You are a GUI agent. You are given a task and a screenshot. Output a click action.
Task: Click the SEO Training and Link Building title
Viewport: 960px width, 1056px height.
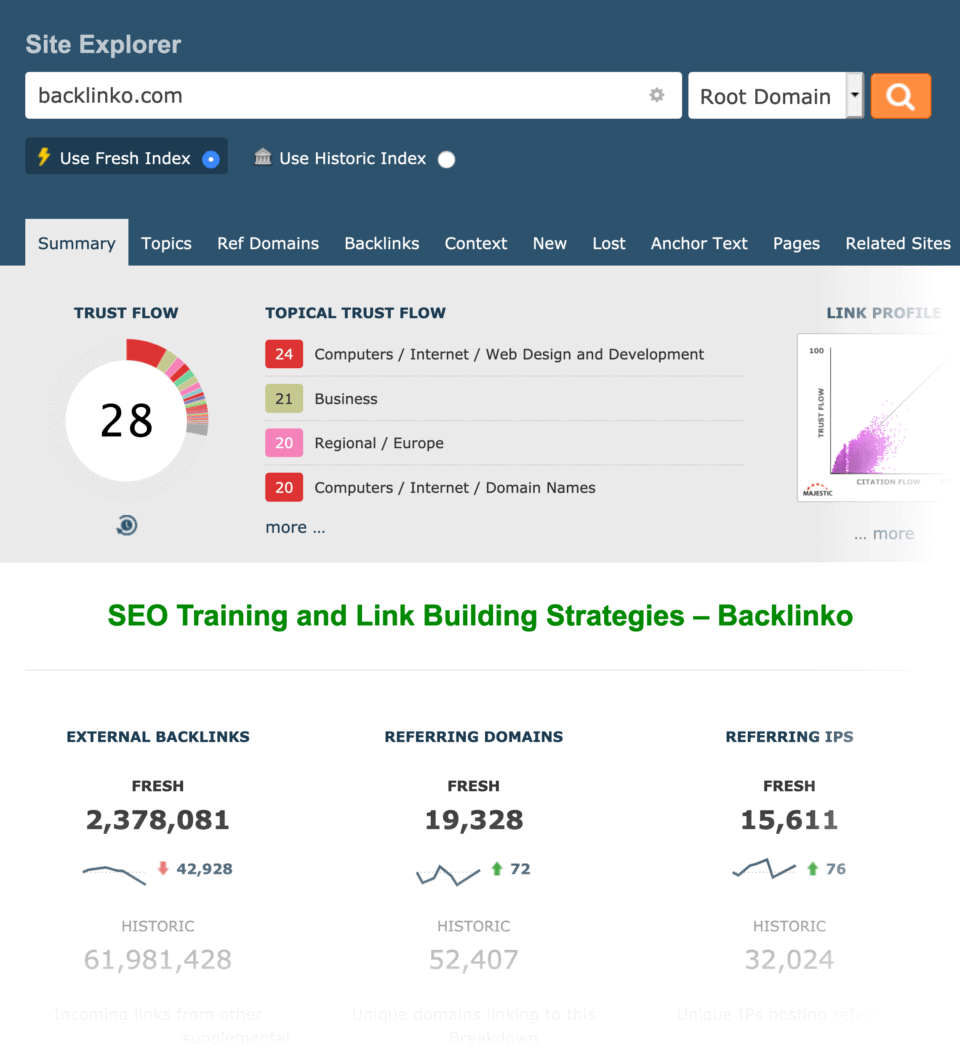pyautogui.click(x=480, y=616)
